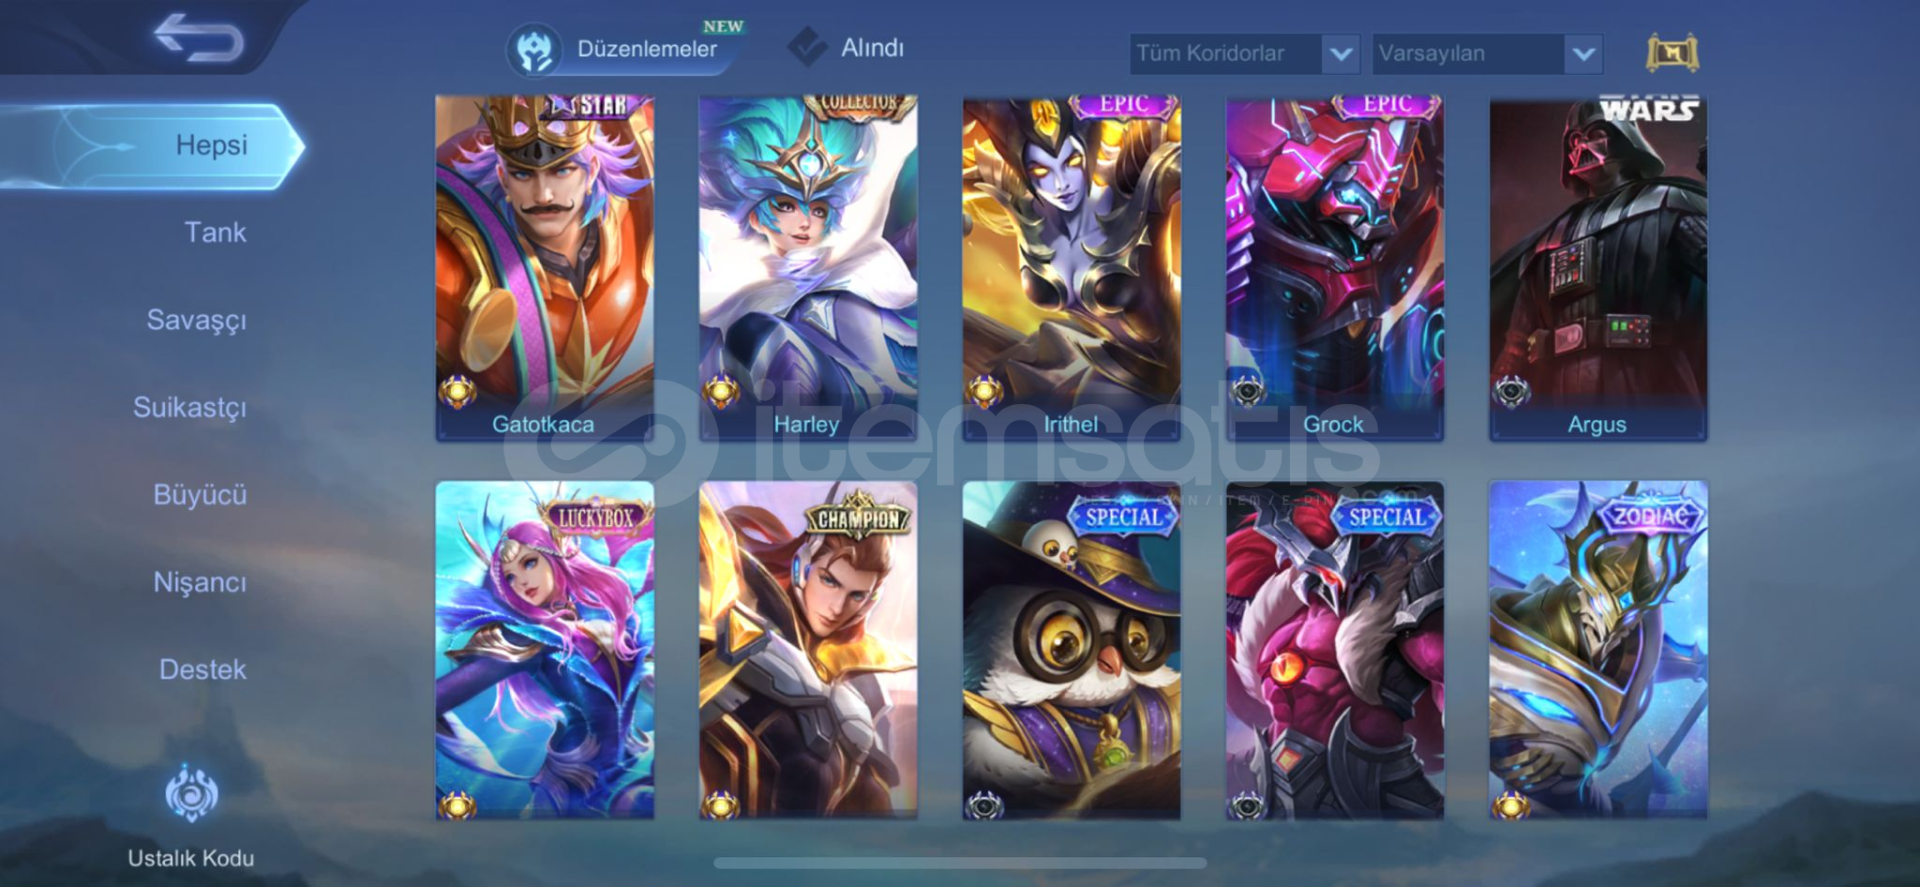The width and height of the screenshot is (1920, 887).
Task: Select the Zodiac skin card
Action: click(x=1598, y=650)
